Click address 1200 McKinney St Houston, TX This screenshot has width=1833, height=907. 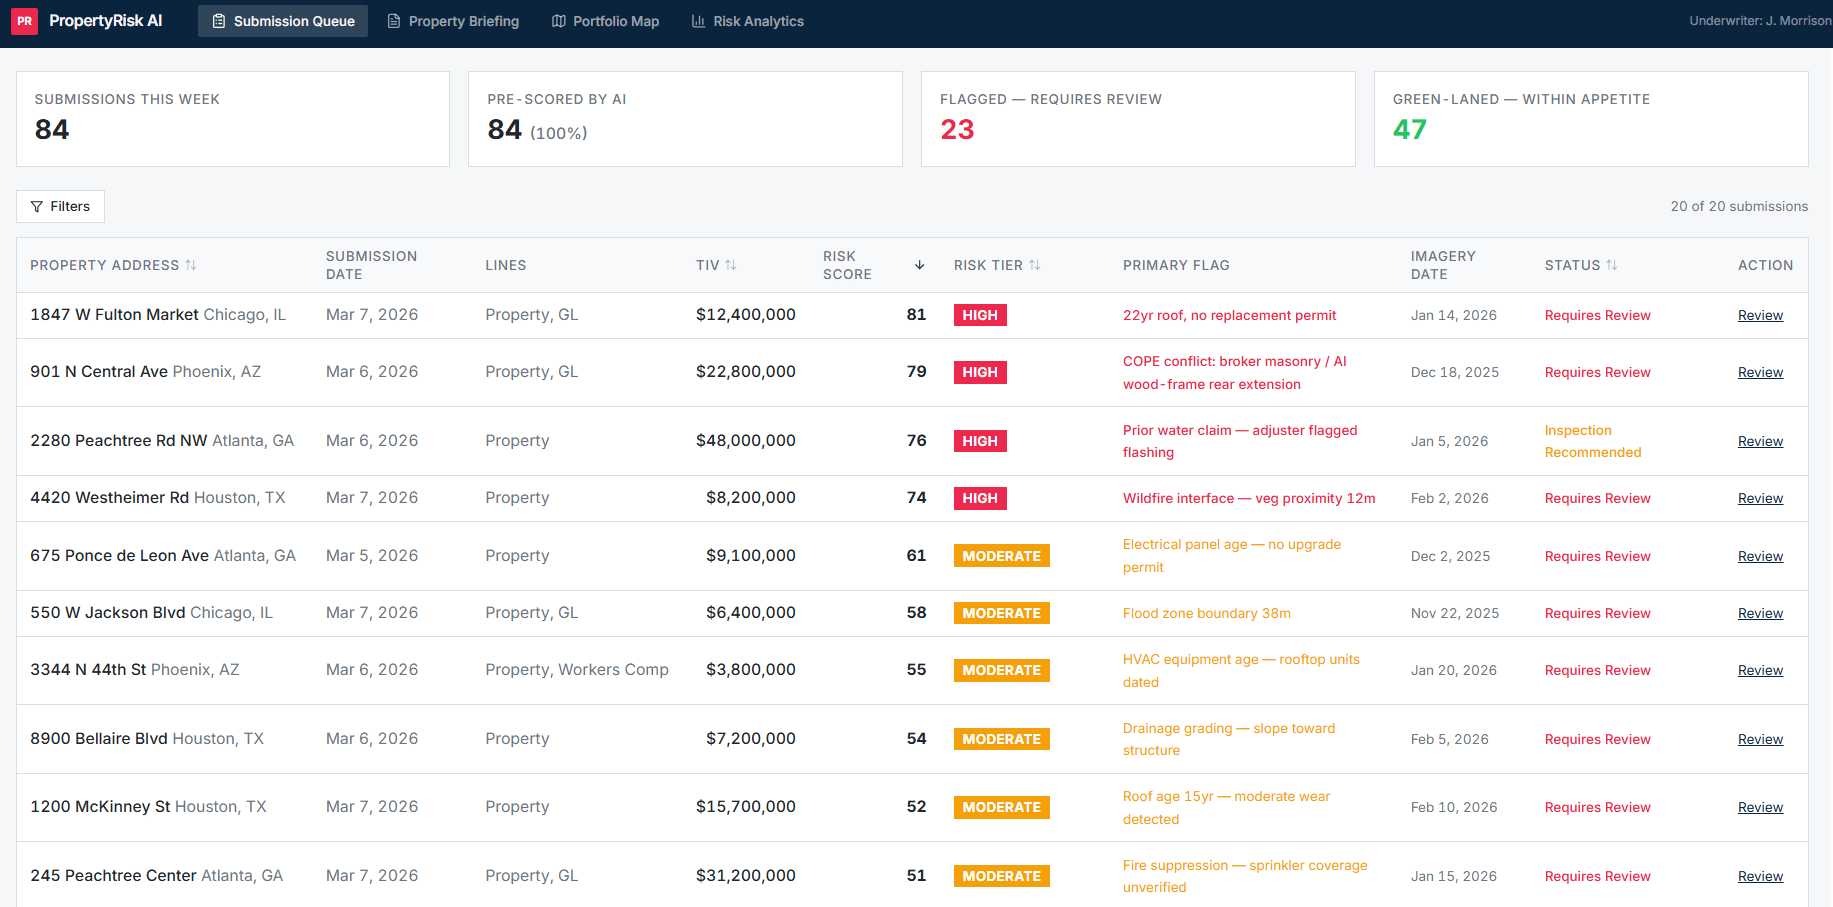(148, 807)
